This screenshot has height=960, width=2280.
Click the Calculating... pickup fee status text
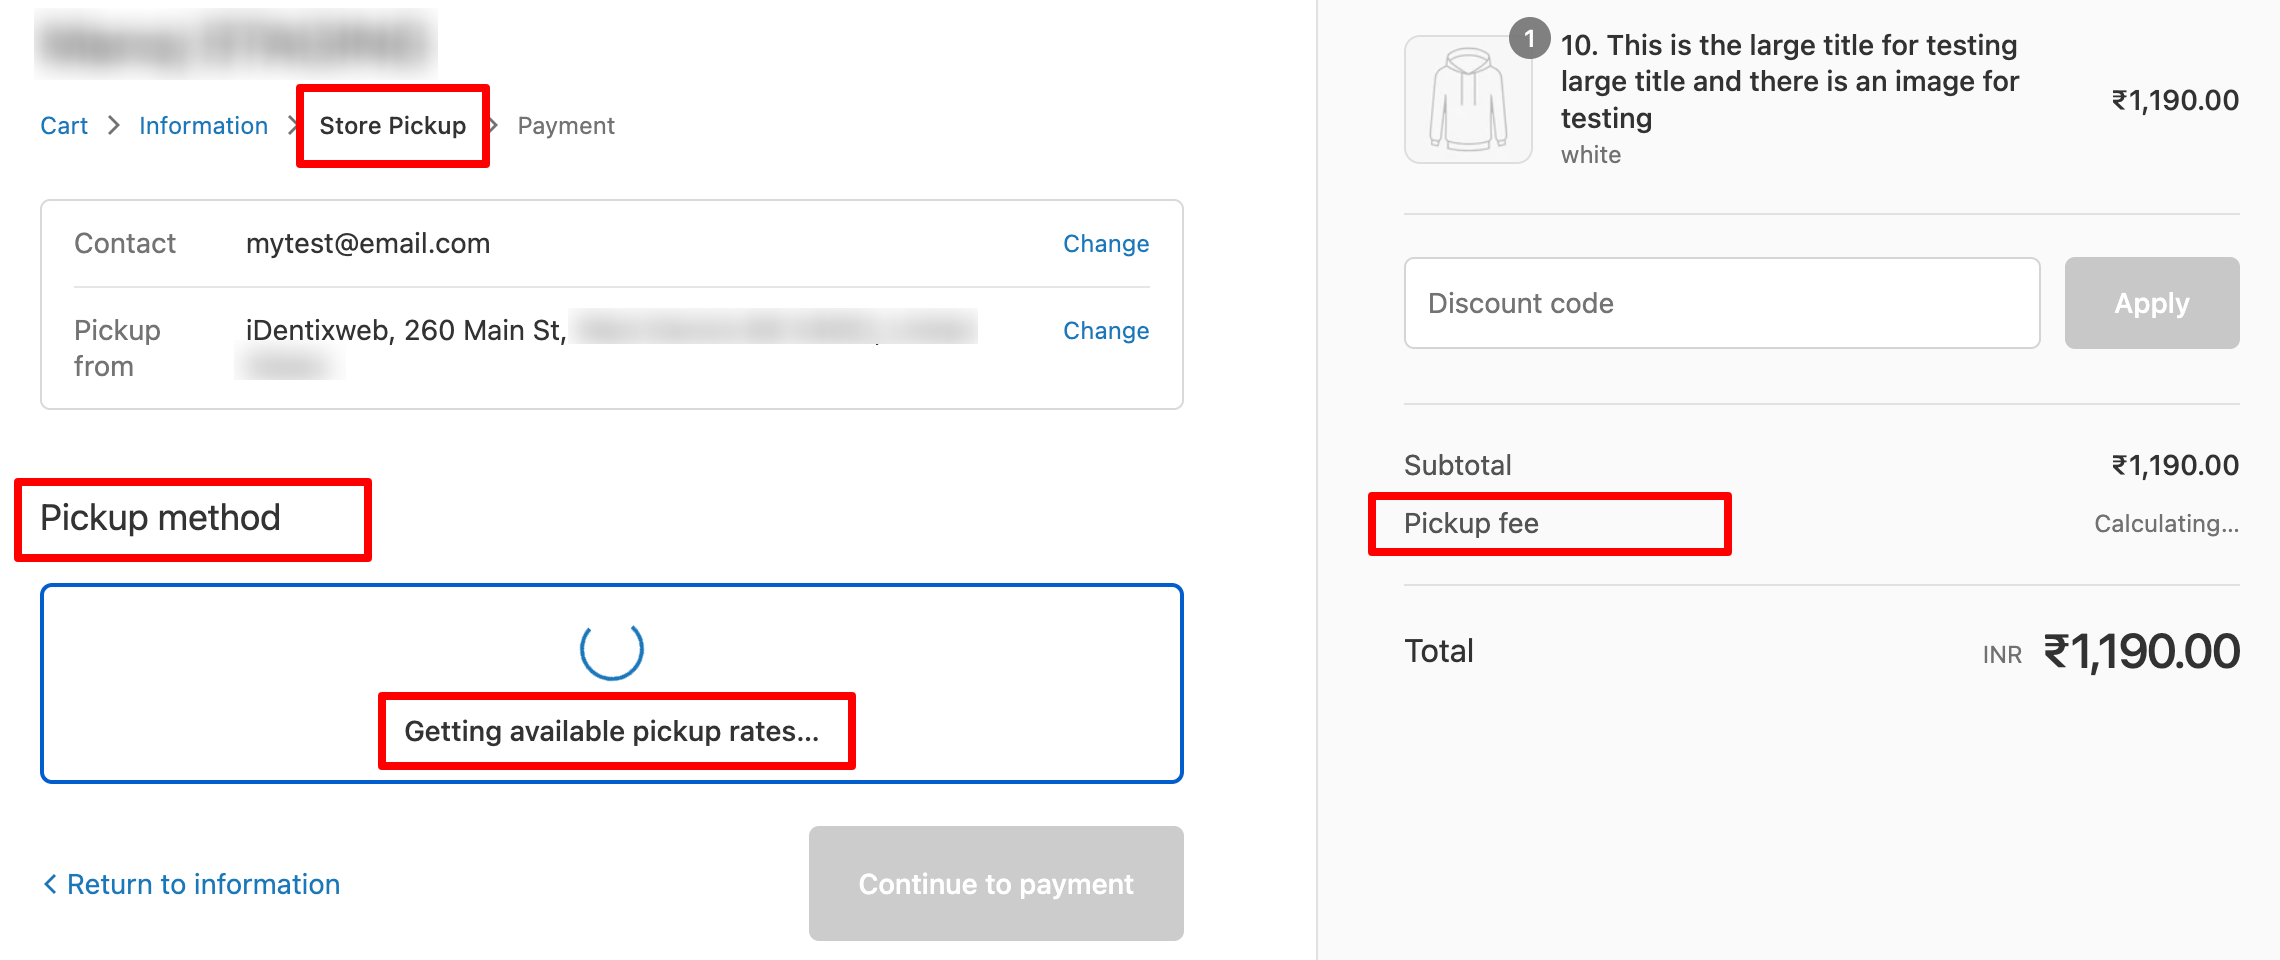point(2166,523)
